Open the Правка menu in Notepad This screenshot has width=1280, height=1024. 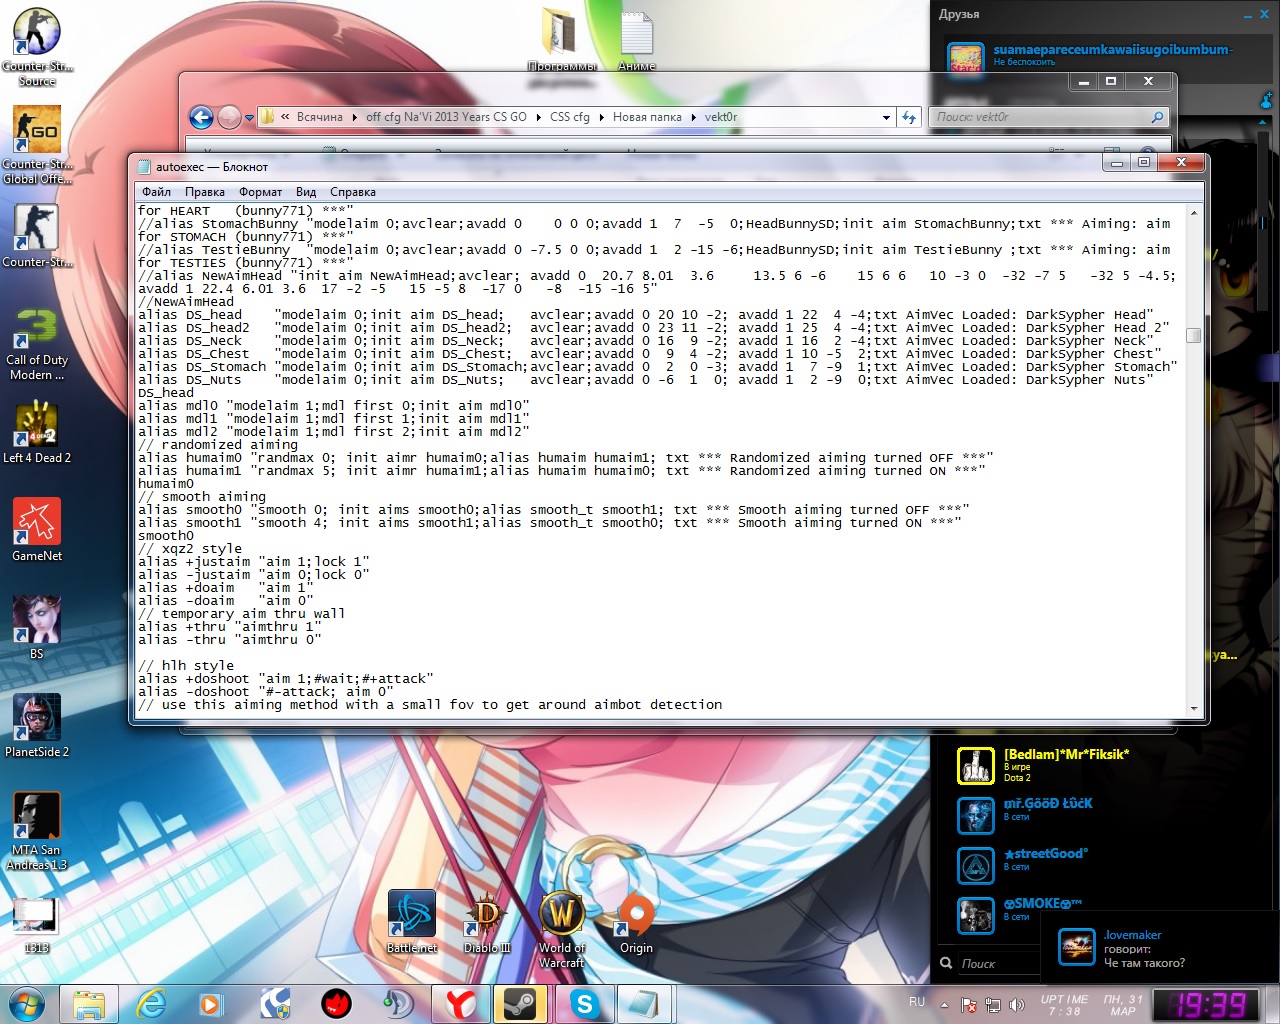[x=205, y=192]
